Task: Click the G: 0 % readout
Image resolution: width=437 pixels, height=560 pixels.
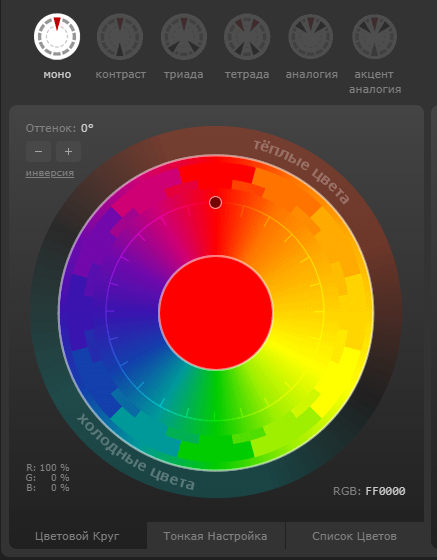Action: pos(48,478)
